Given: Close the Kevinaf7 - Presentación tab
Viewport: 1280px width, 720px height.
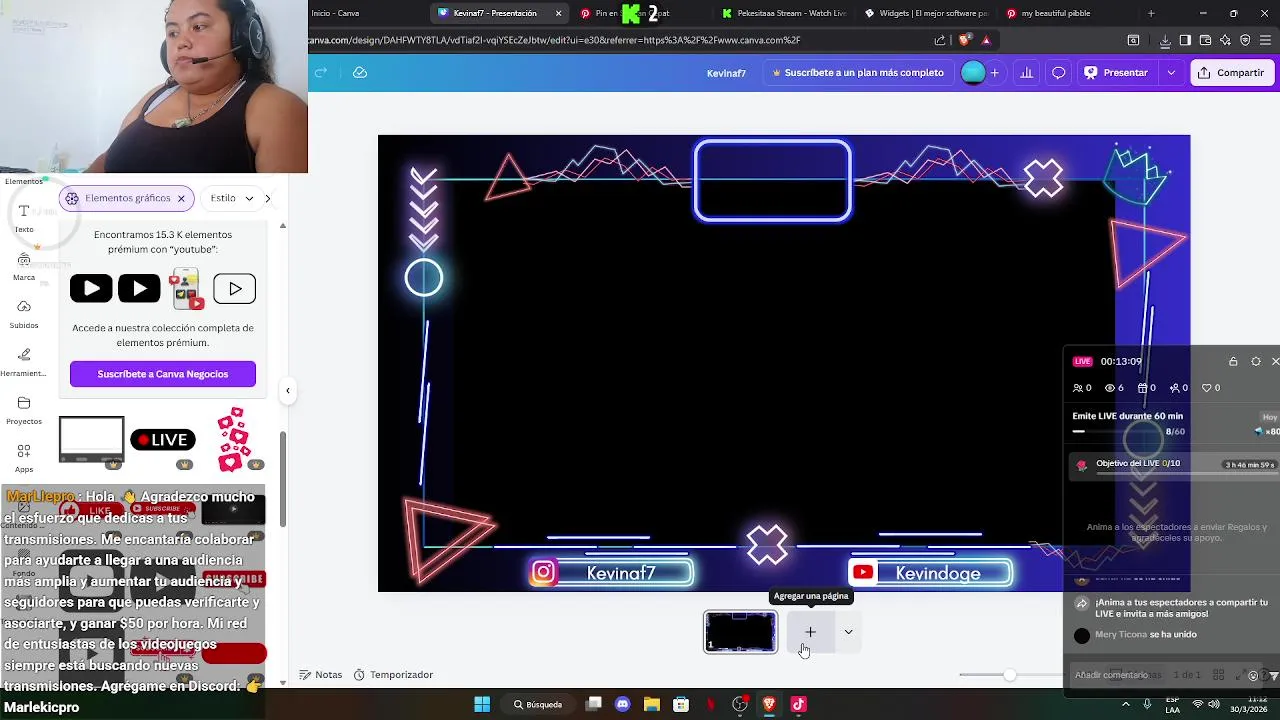Looking at the screenshot, I should coord(558,13).
